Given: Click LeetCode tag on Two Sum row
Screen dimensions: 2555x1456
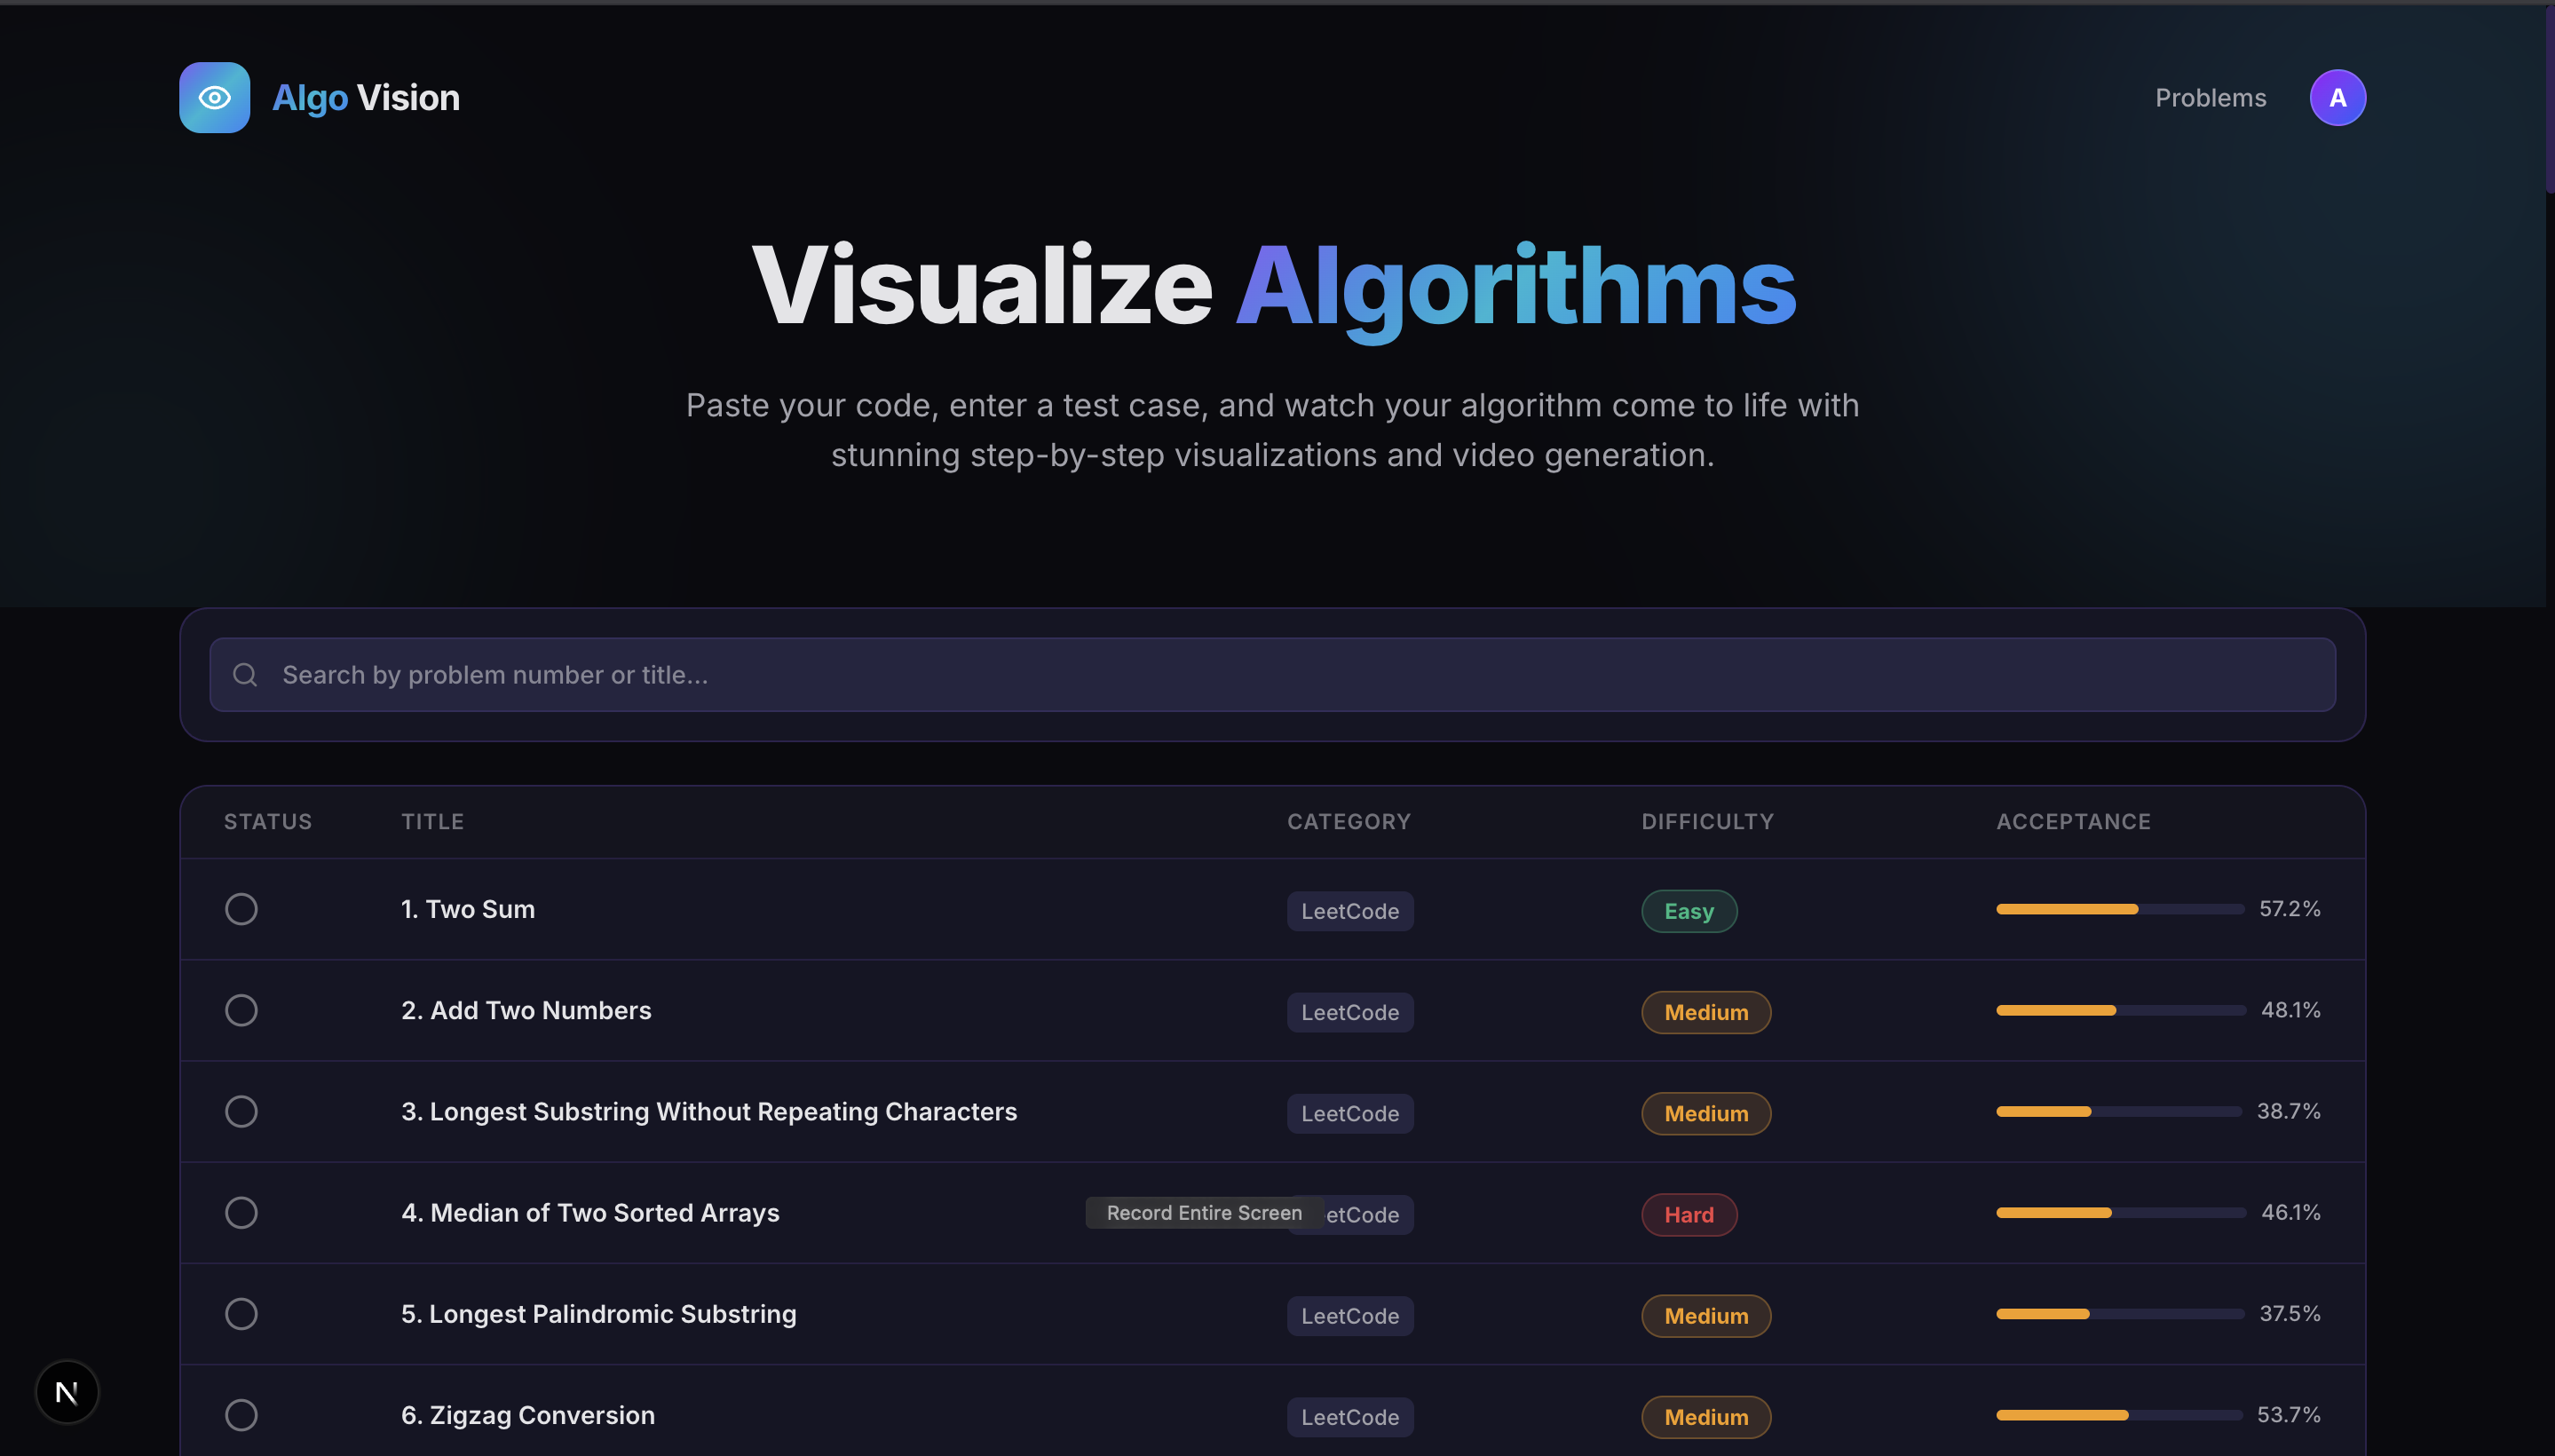Looking at the screenshot, I should [x=1349, y=911].
